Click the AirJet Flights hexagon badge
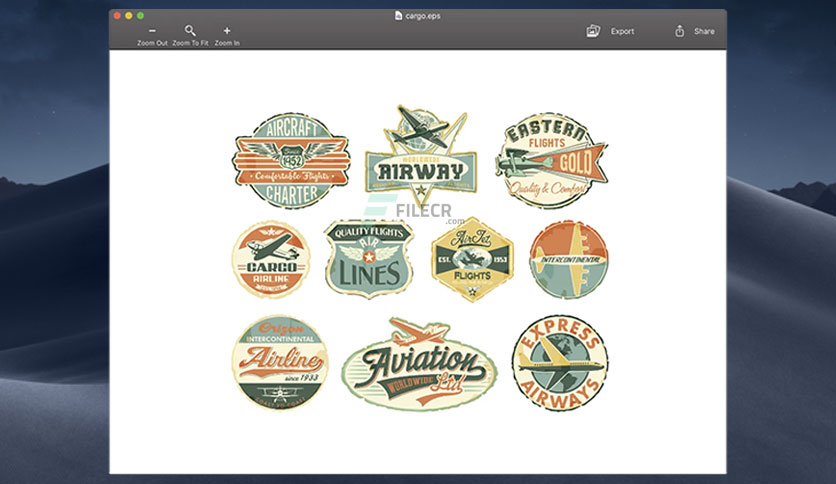836x484 pixels. click(472, 260)
